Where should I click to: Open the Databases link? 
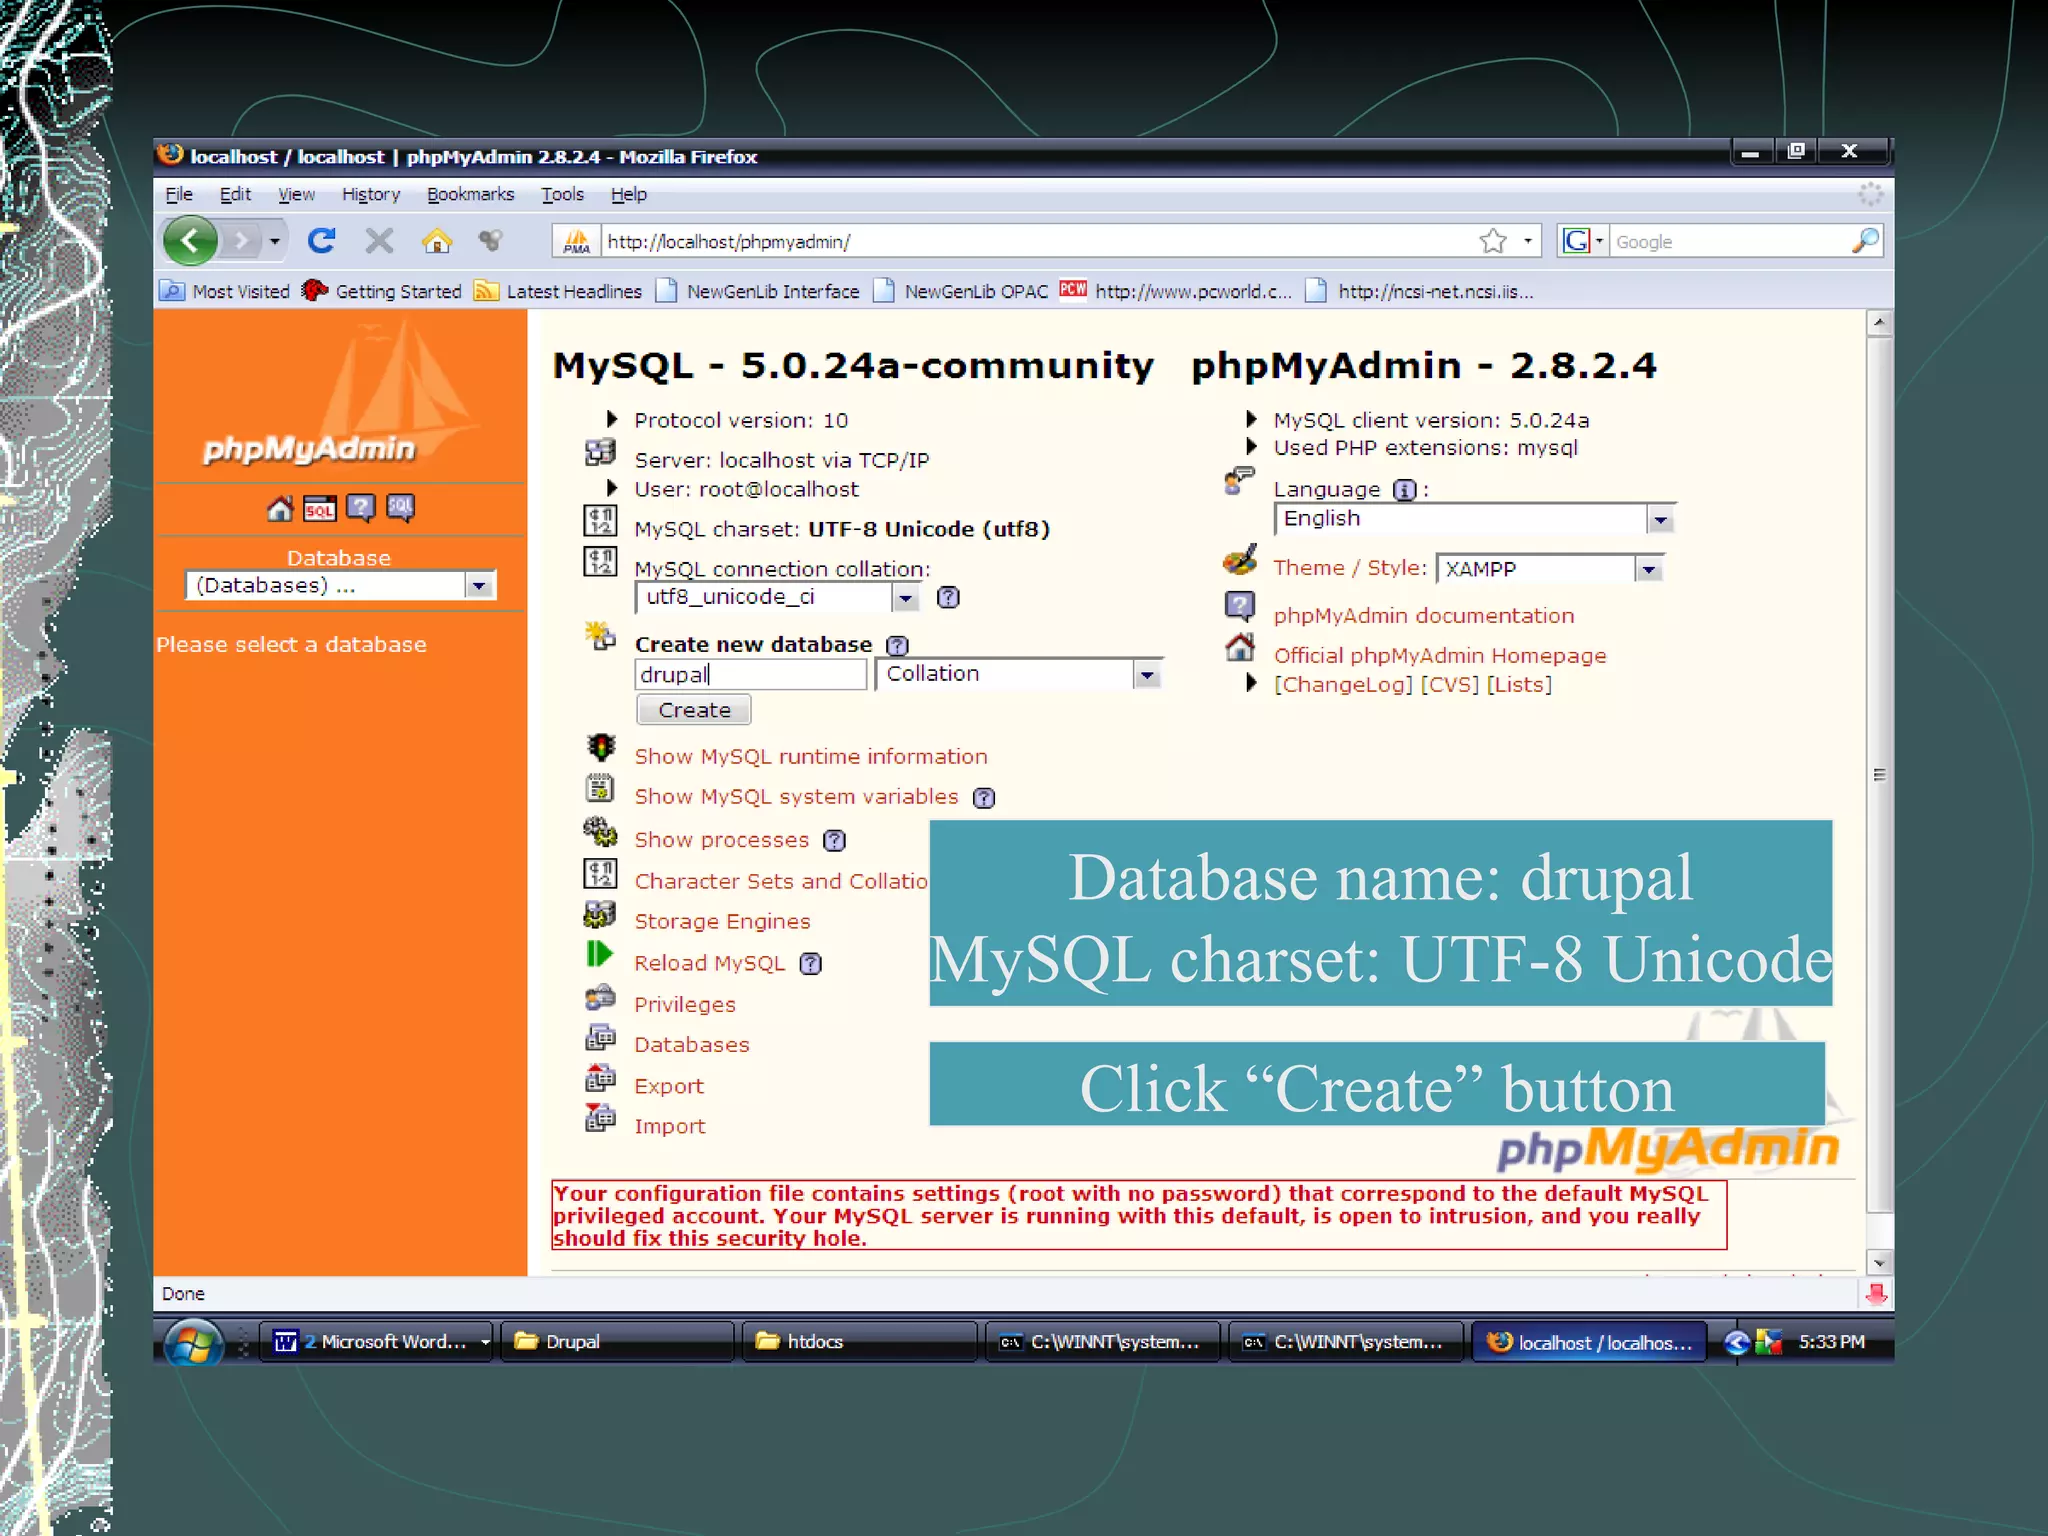pyautogui.click(x=692, y=1045)
